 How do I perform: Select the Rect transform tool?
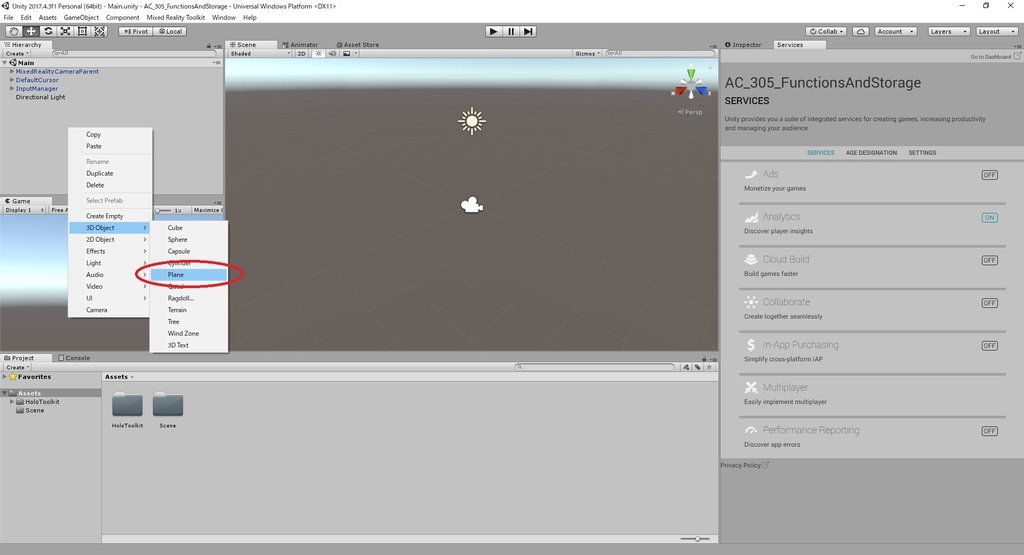click(82, 31)
